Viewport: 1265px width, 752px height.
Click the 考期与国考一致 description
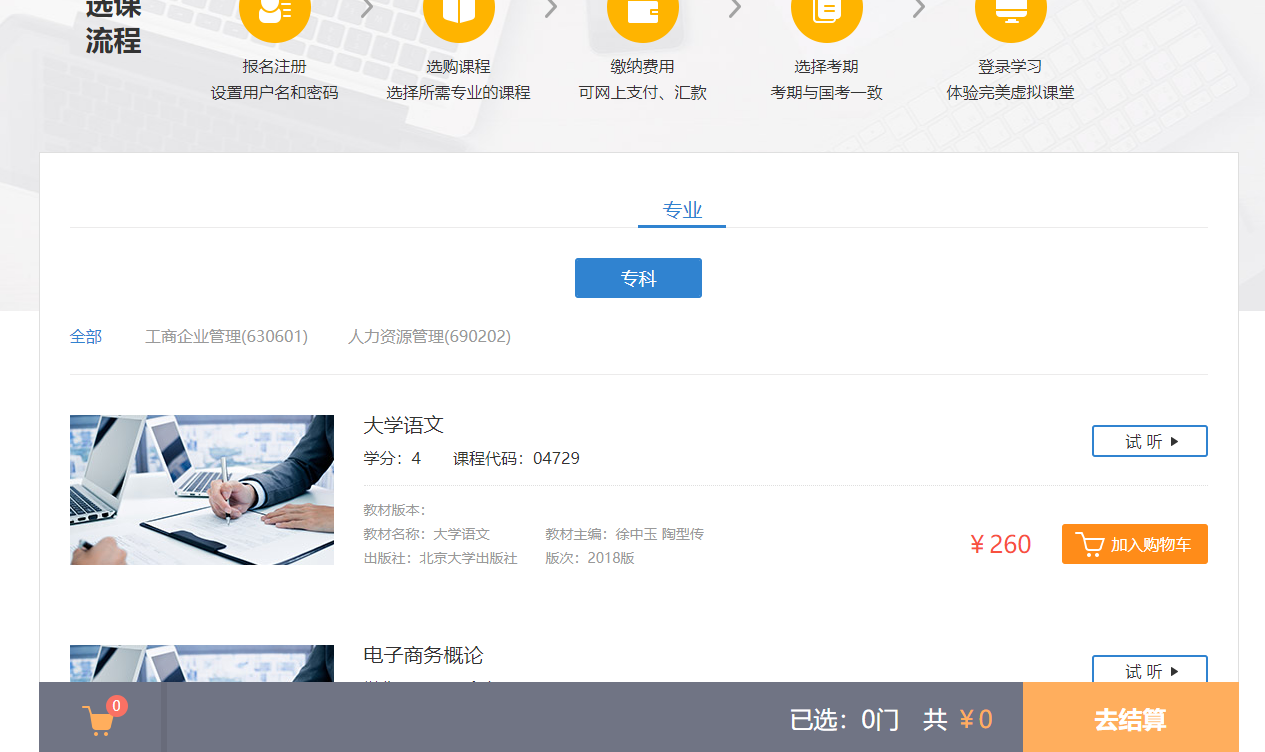click(x=827, y=93)
